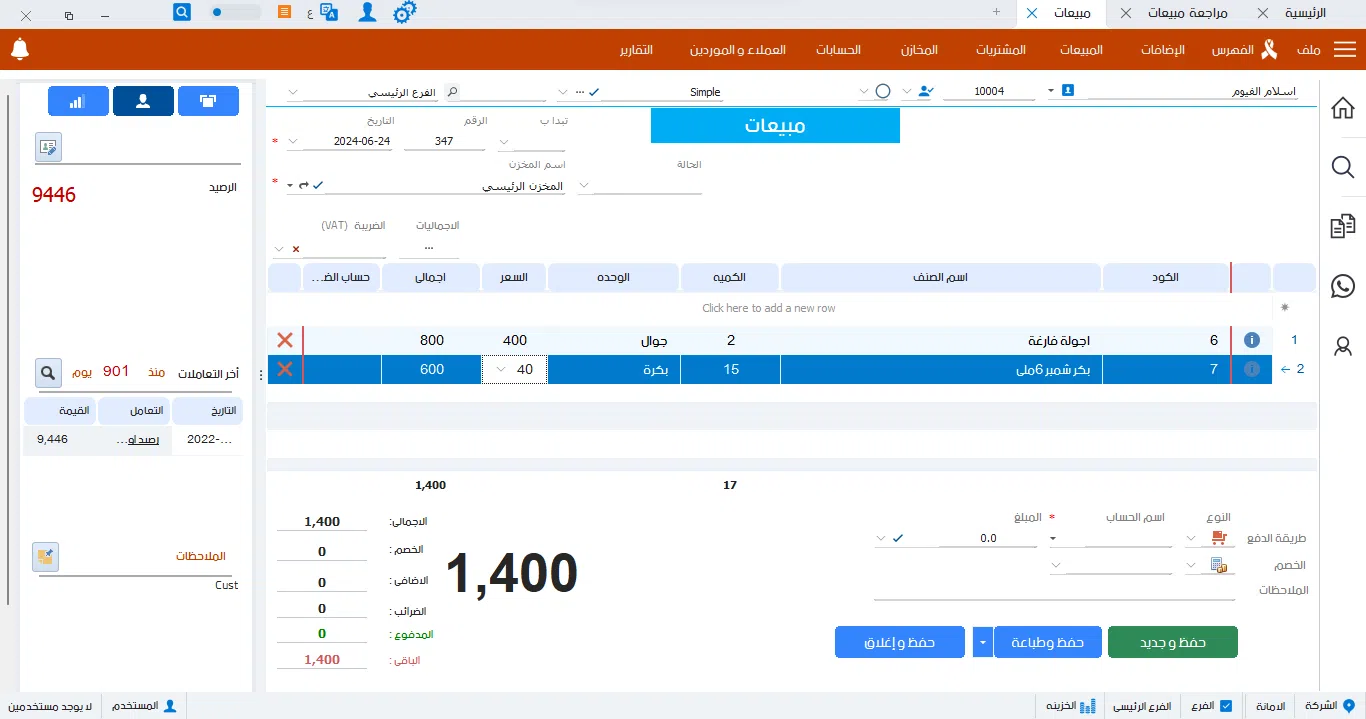Viewport: 1366px width, 719px height.
Task: Click the info icon on the بكر شمير row
Action: [x=1251, y=369]
